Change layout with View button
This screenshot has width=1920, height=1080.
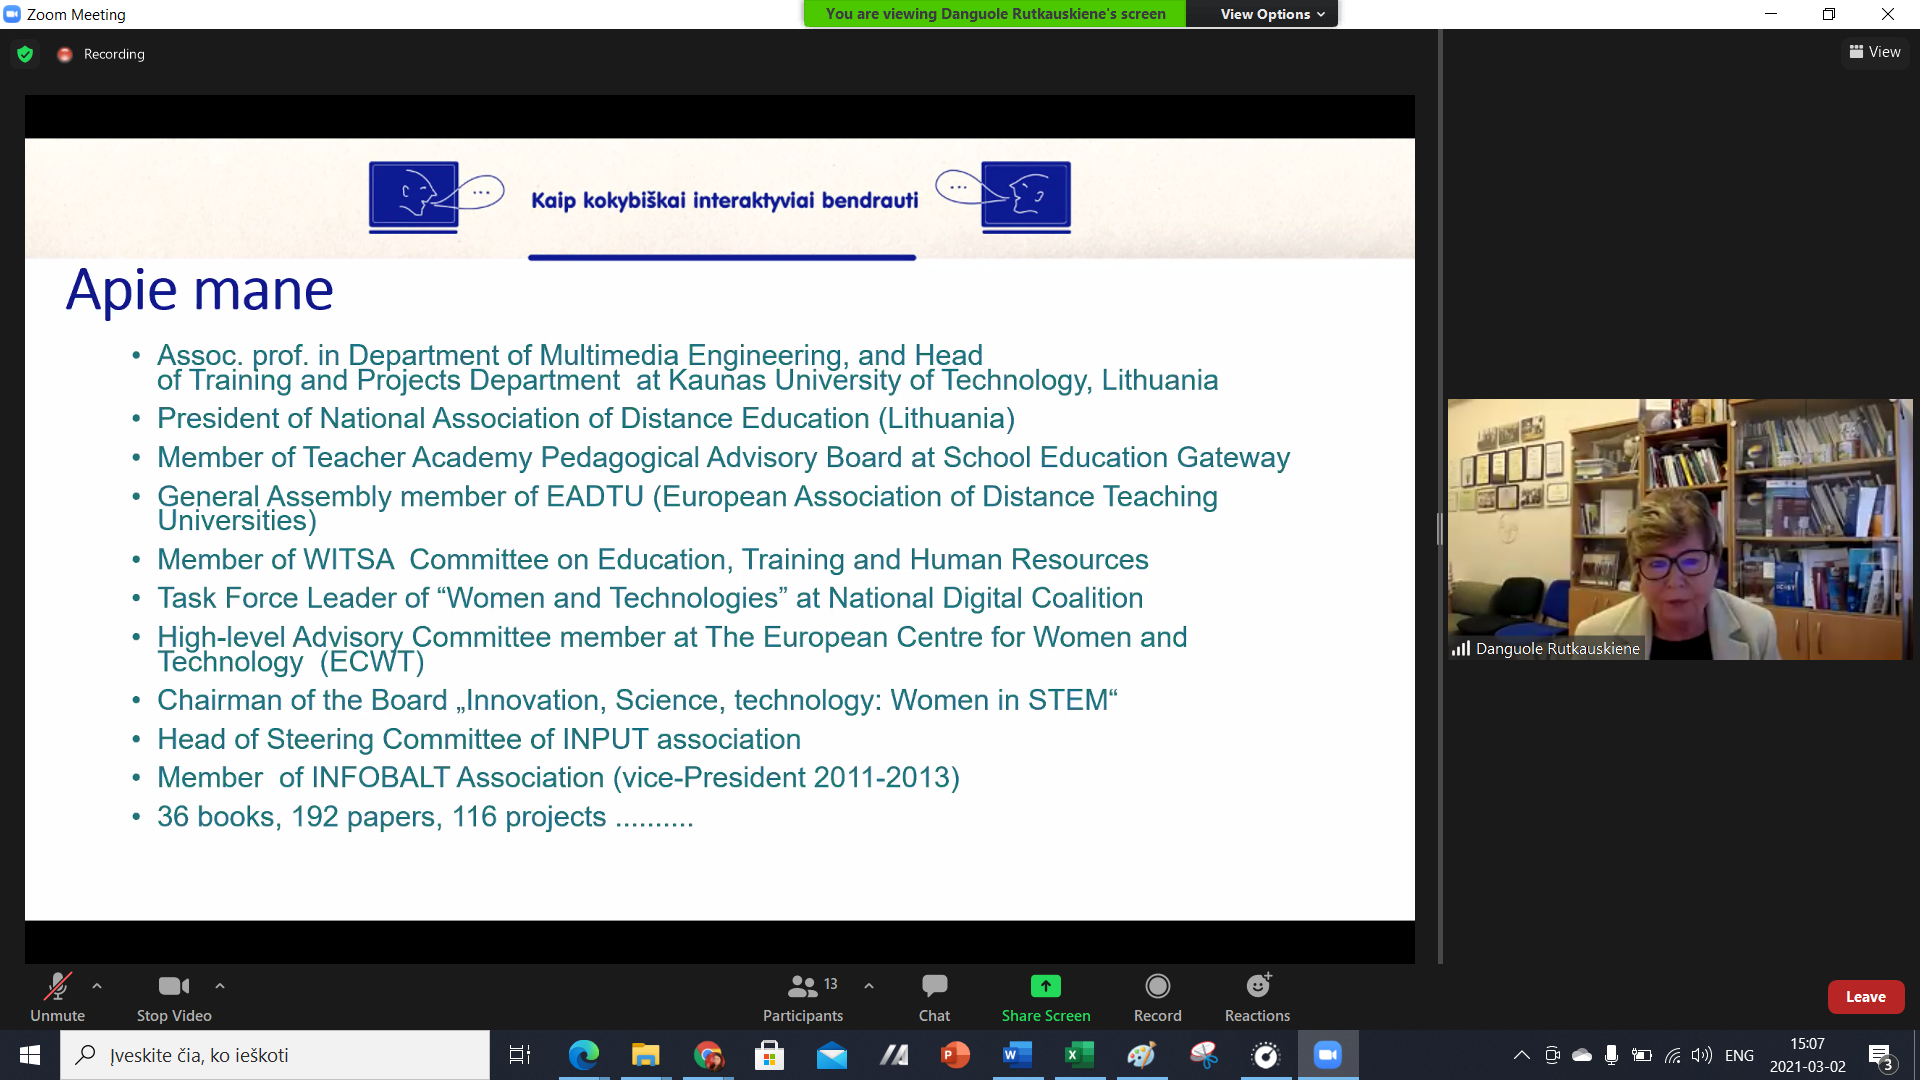click(x=1875, y=52)
